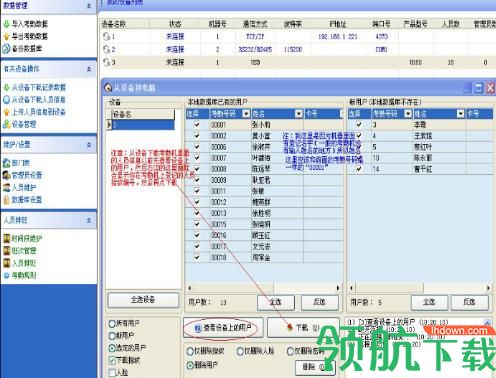This screenshot has width=496, height=378.
Task: Click 反选 under existing users table
Action: click(320, 302)
